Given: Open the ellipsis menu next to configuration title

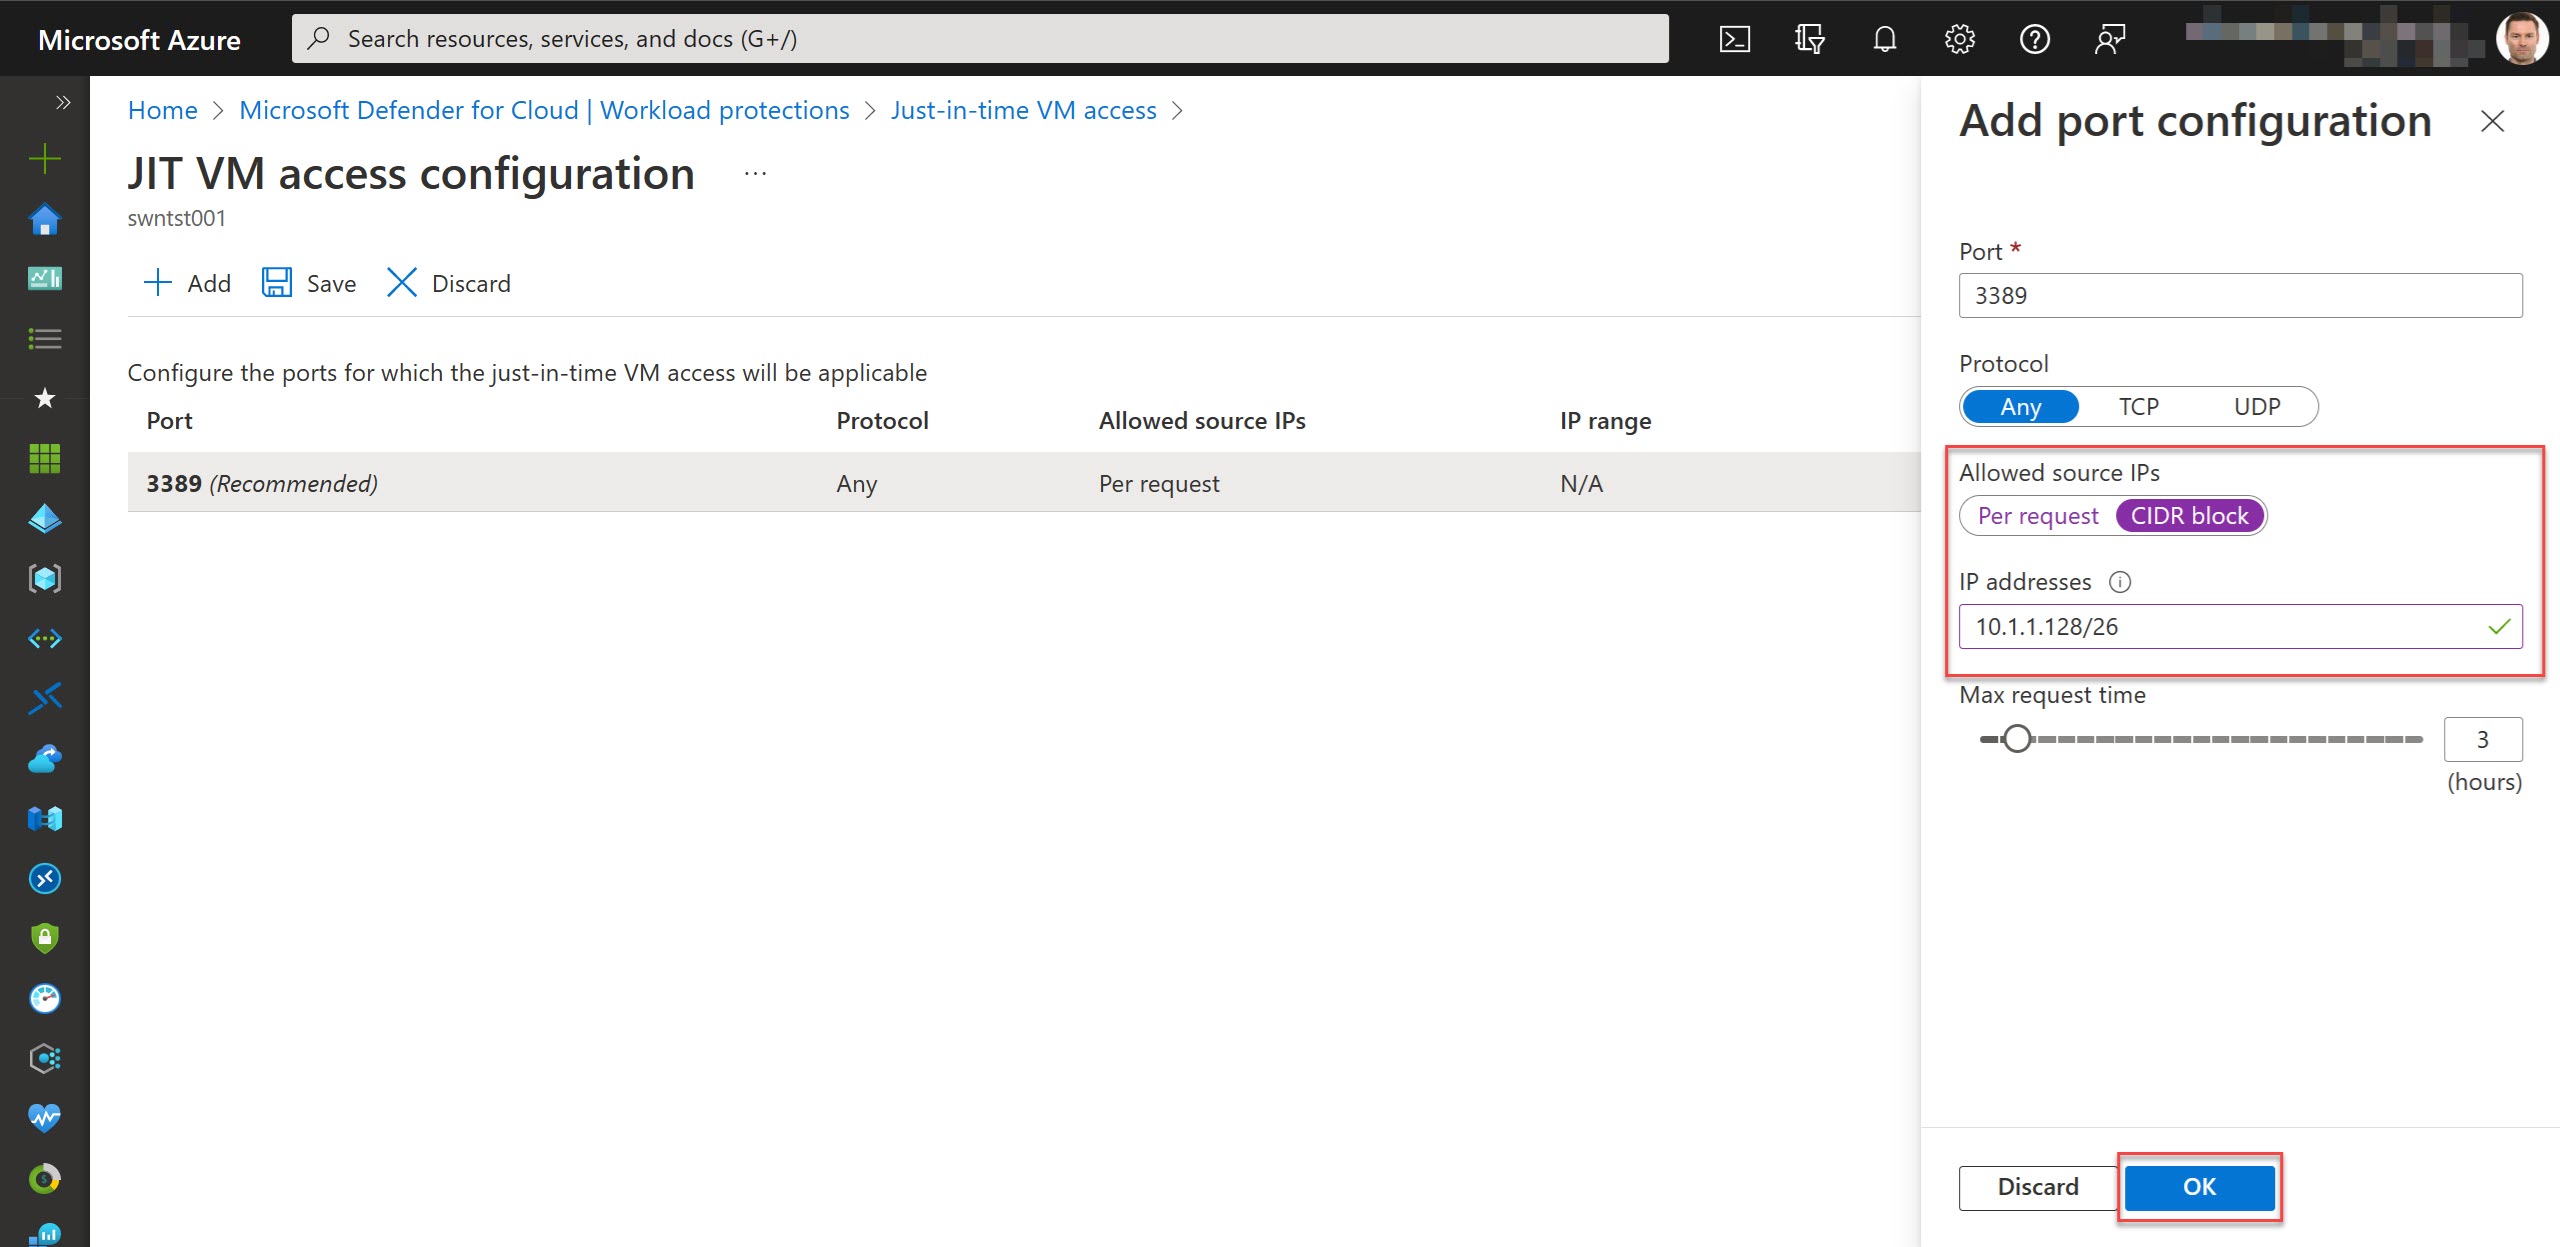Looking at the screenshot, I should pos(754,172).
